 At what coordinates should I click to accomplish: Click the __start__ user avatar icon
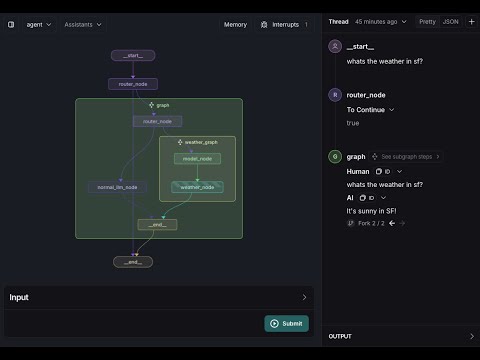[335, 46]
